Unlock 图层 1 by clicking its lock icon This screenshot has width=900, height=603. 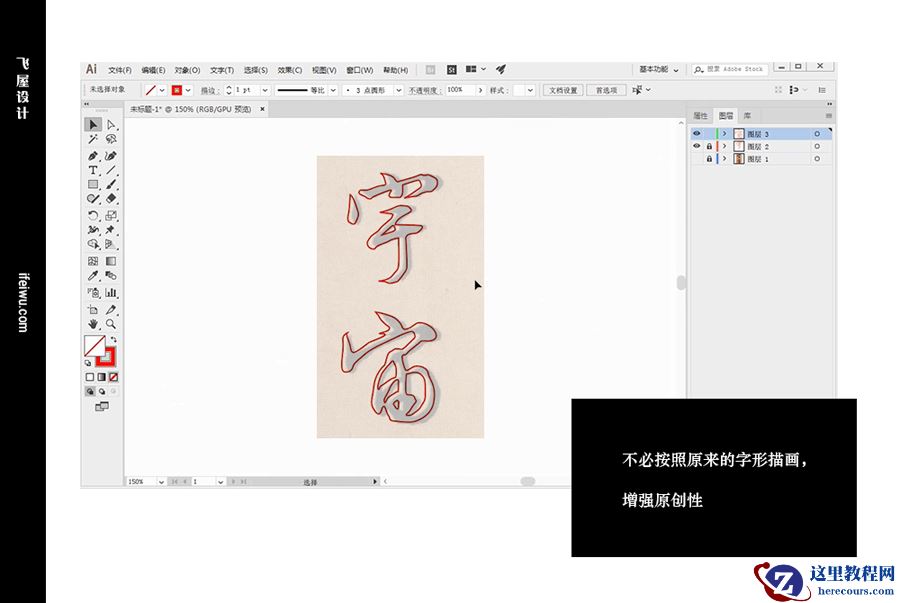click(710, 158)
